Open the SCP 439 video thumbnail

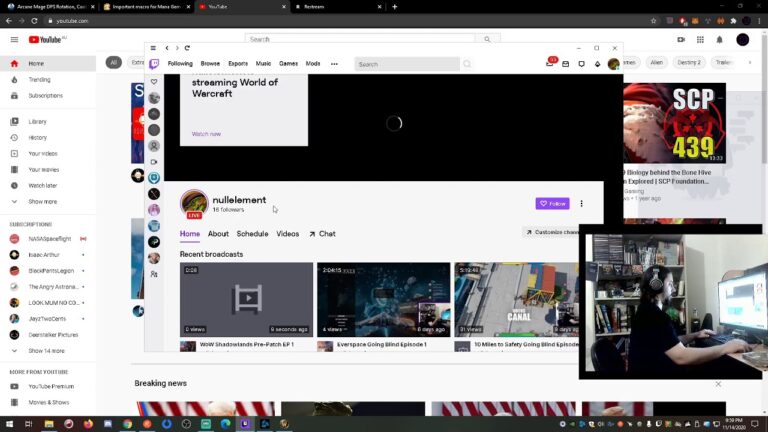coord(674,123)
